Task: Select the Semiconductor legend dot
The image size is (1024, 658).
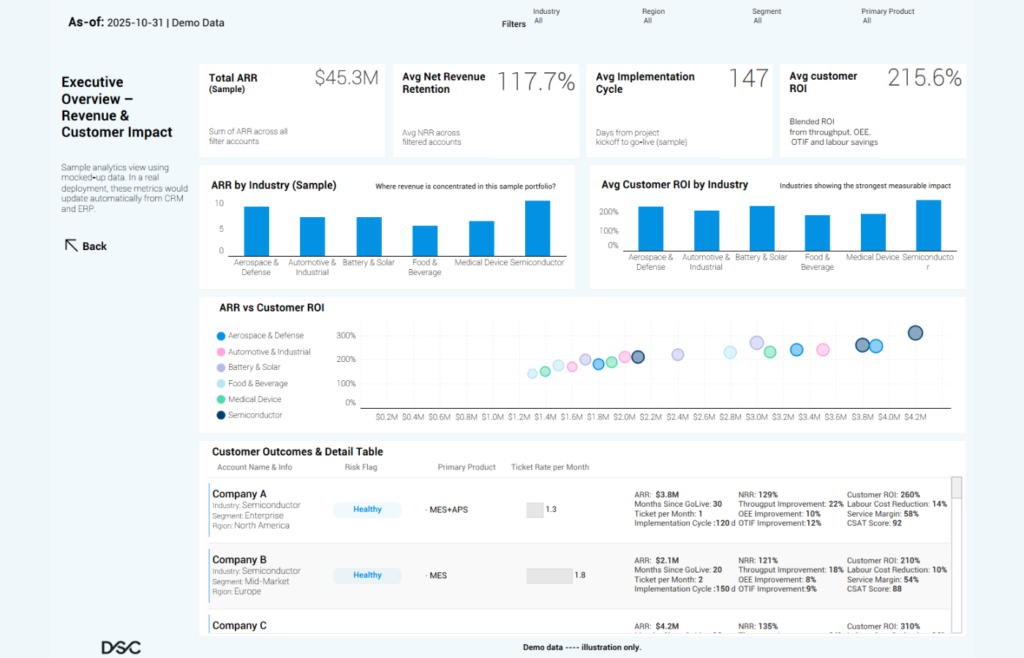Action: [220, 415]
